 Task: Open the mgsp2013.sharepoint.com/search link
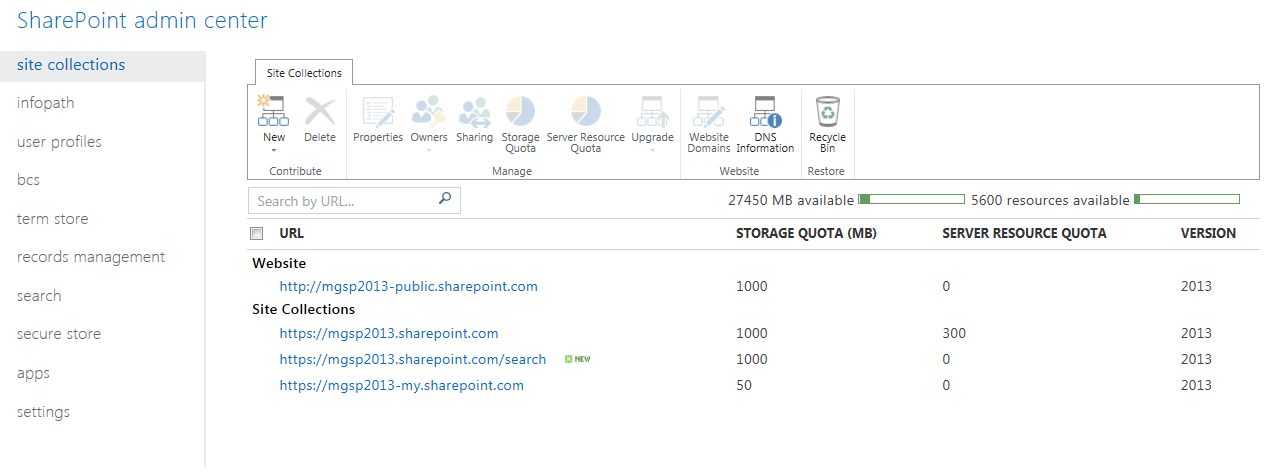pyautogui.click(x=413, y=359)
